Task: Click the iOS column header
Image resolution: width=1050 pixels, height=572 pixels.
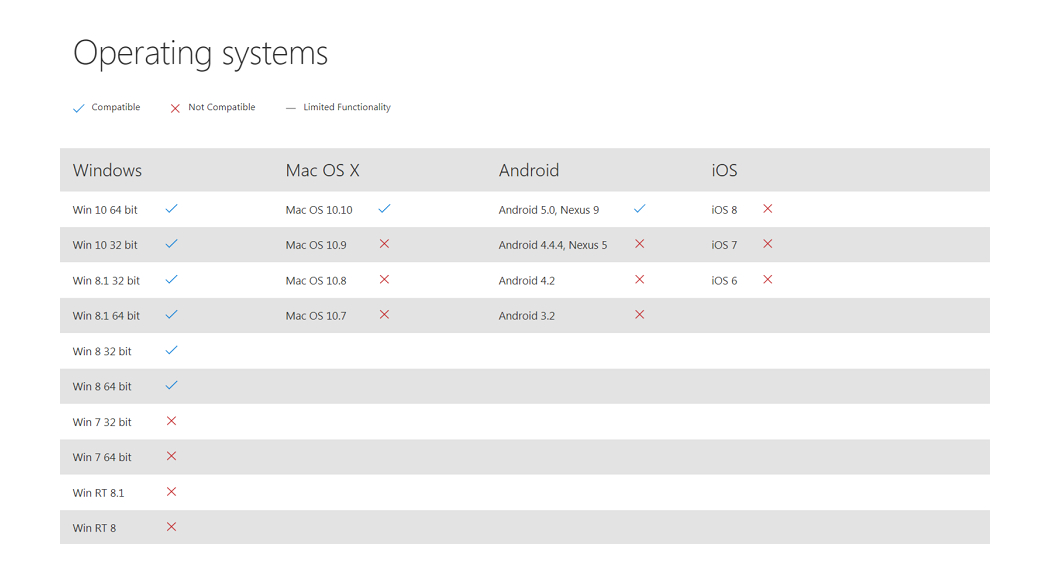Action: pyautogui.click(x=725, y=170)
